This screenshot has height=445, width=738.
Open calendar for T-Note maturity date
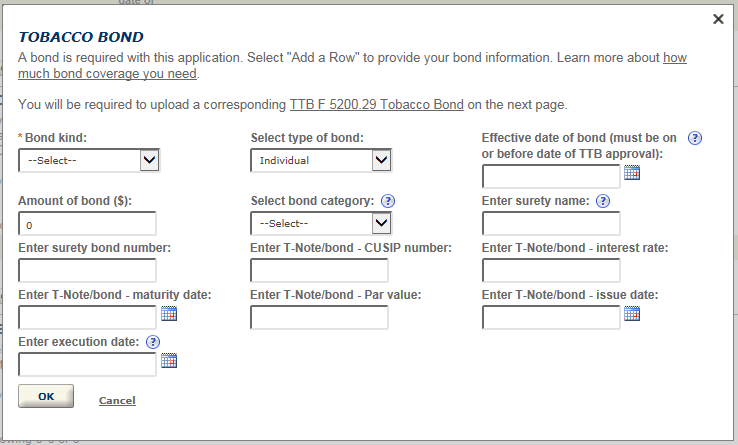[x=169, y=314]
